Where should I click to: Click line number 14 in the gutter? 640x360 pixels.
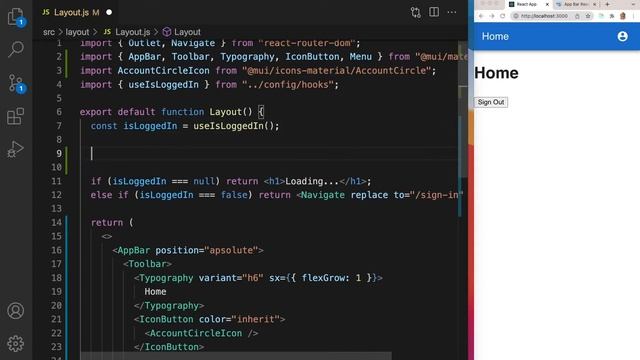pos(57,222)
